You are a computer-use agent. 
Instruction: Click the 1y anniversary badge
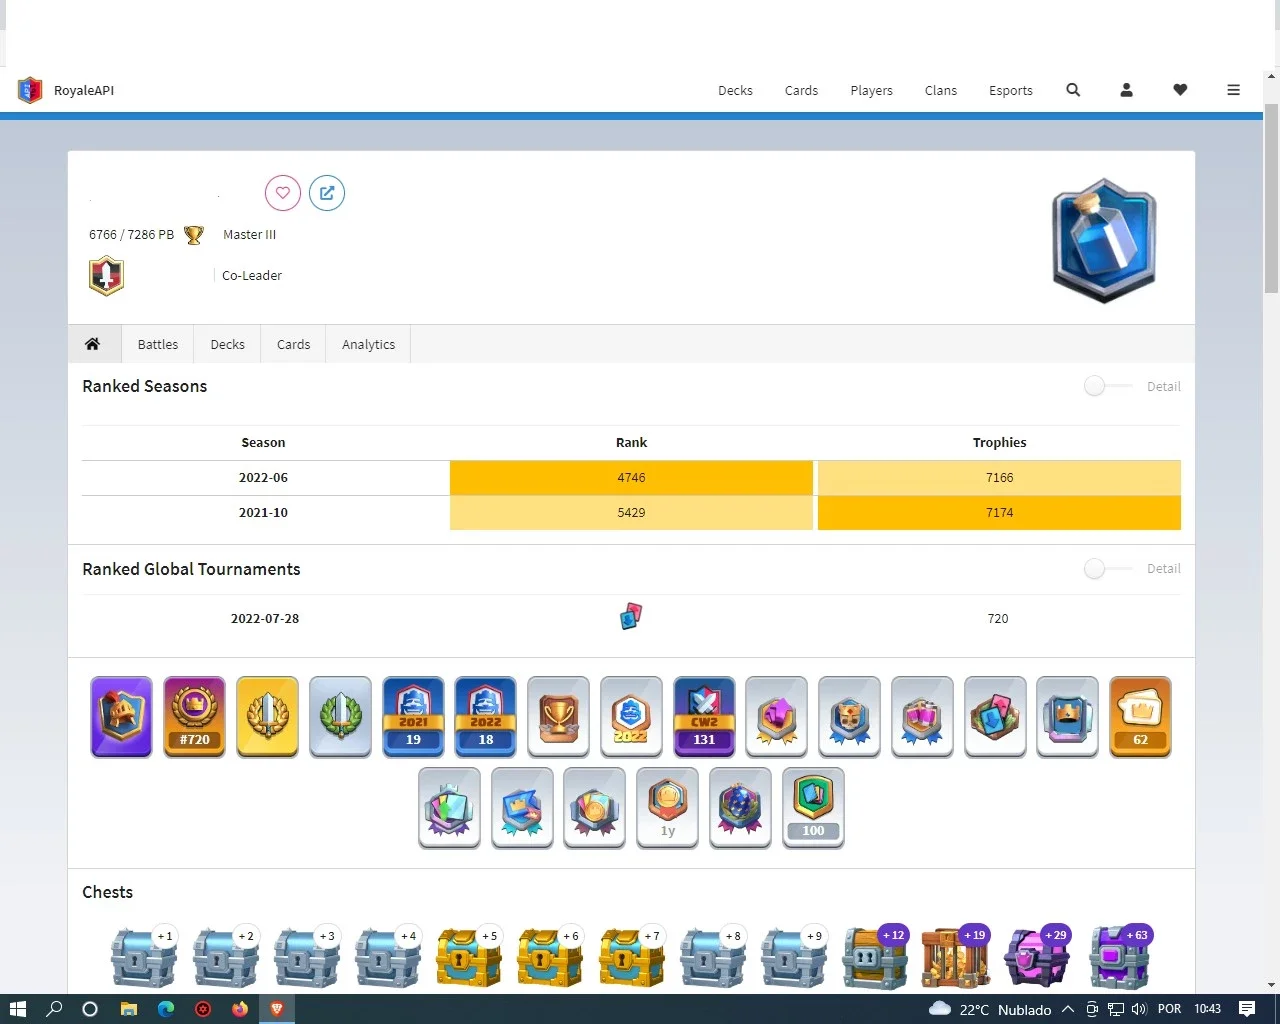(x=668, y=808)
